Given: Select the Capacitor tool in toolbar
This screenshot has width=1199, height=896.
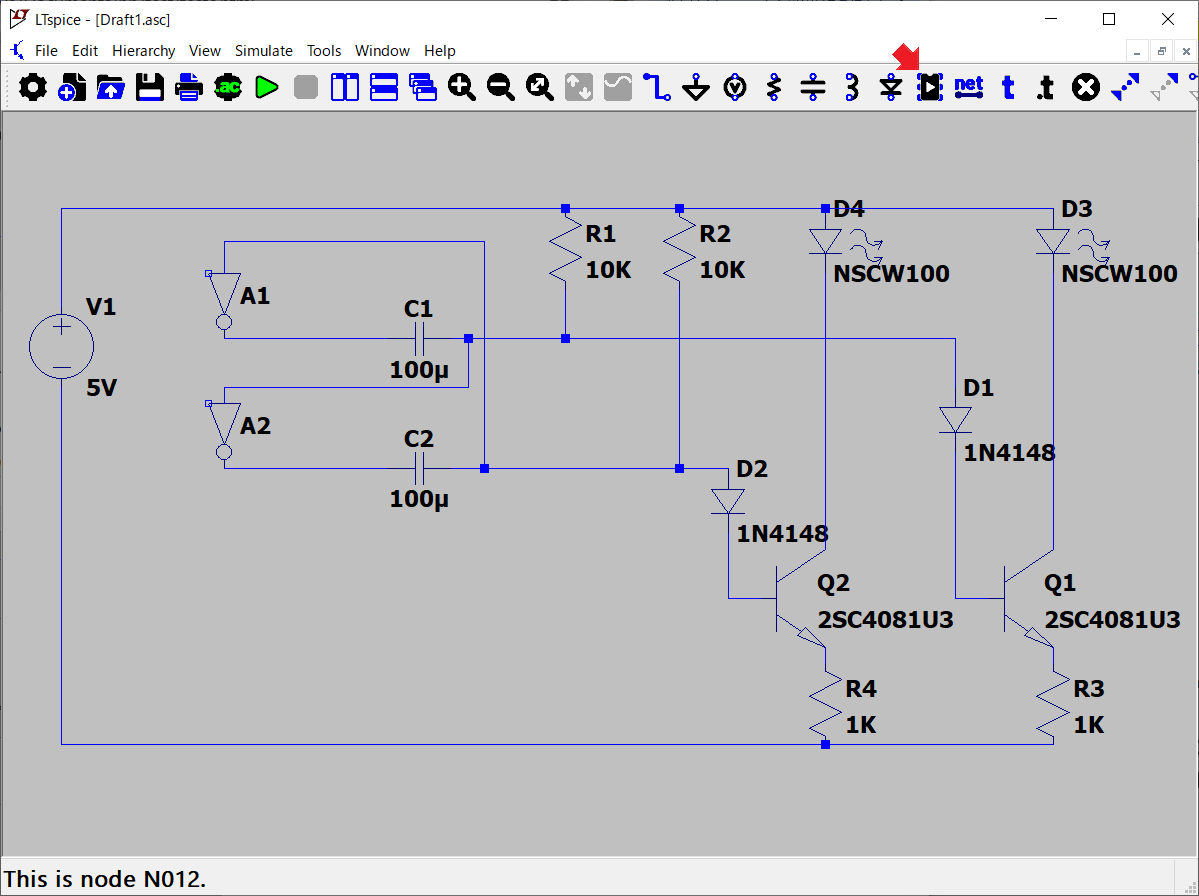Looking at the screenshot, I should click(813, 88).
